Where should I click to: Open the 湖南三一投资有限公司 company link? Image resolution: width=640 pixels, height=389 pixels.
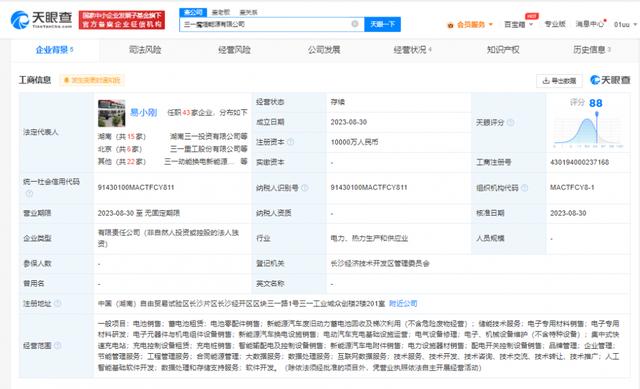click(209, 136)
